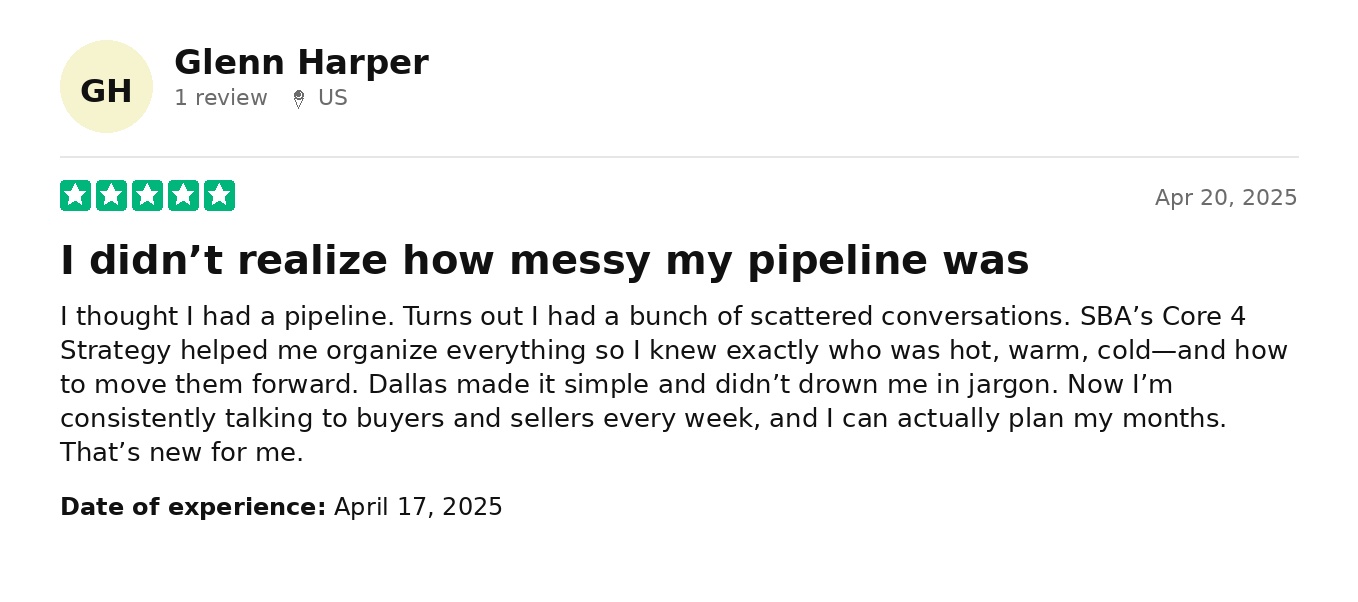Click the first green rating star
Screen dimensions: 1358x602
coord(75,196)
